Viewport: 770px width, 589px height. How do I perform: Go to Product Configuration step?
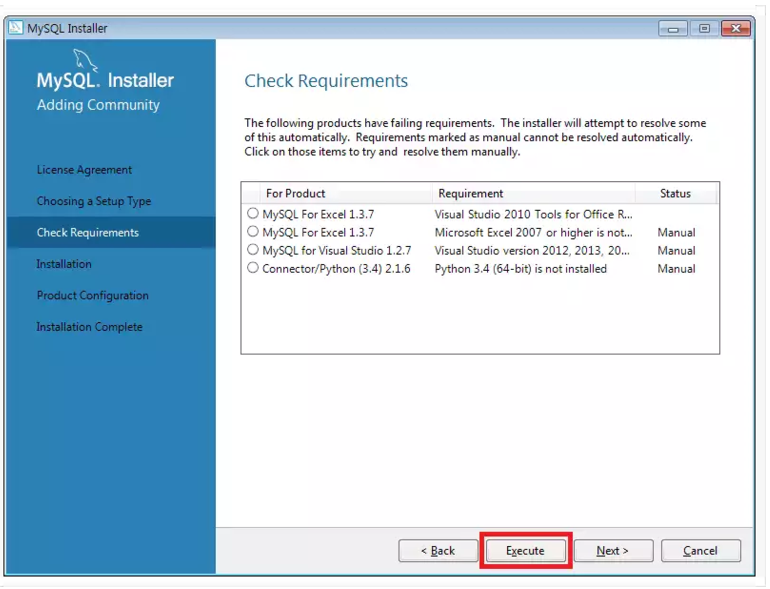(92, 295)
